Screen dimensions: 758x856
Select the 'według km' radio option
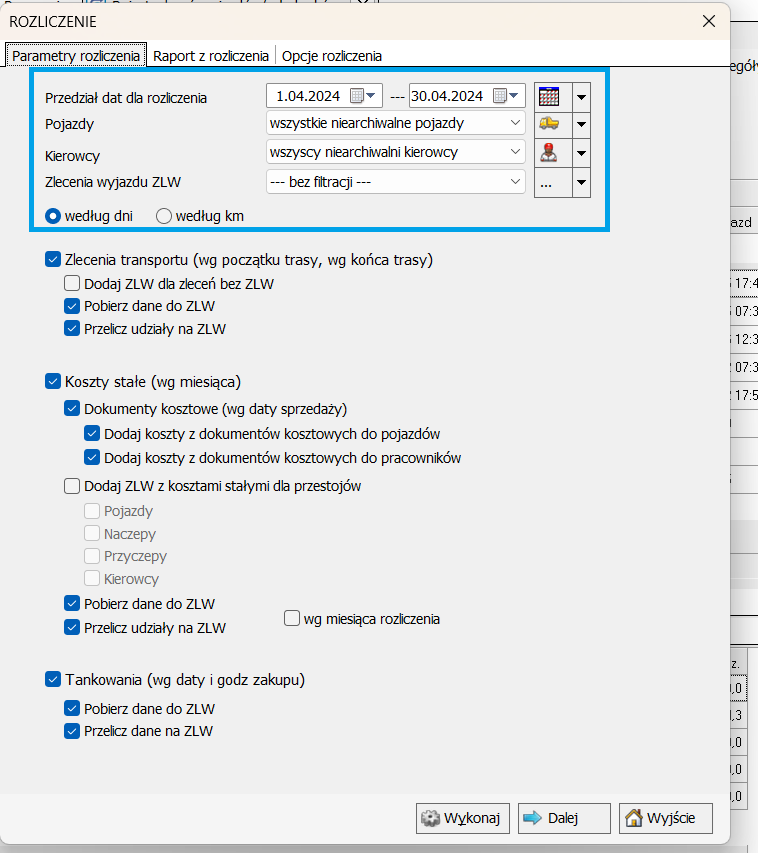click(x=164, y=215)
